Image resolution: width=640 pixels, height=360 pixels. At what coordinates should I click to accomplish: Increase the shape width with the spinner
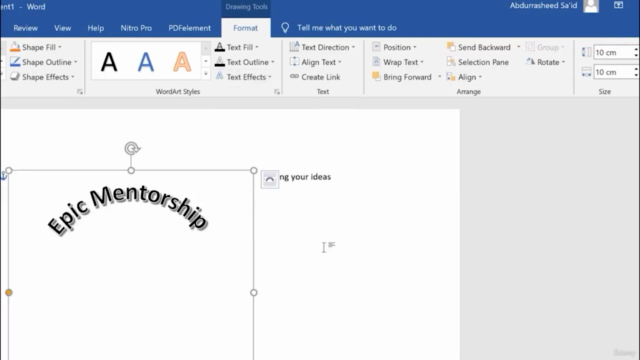click(x=636, y=69)
